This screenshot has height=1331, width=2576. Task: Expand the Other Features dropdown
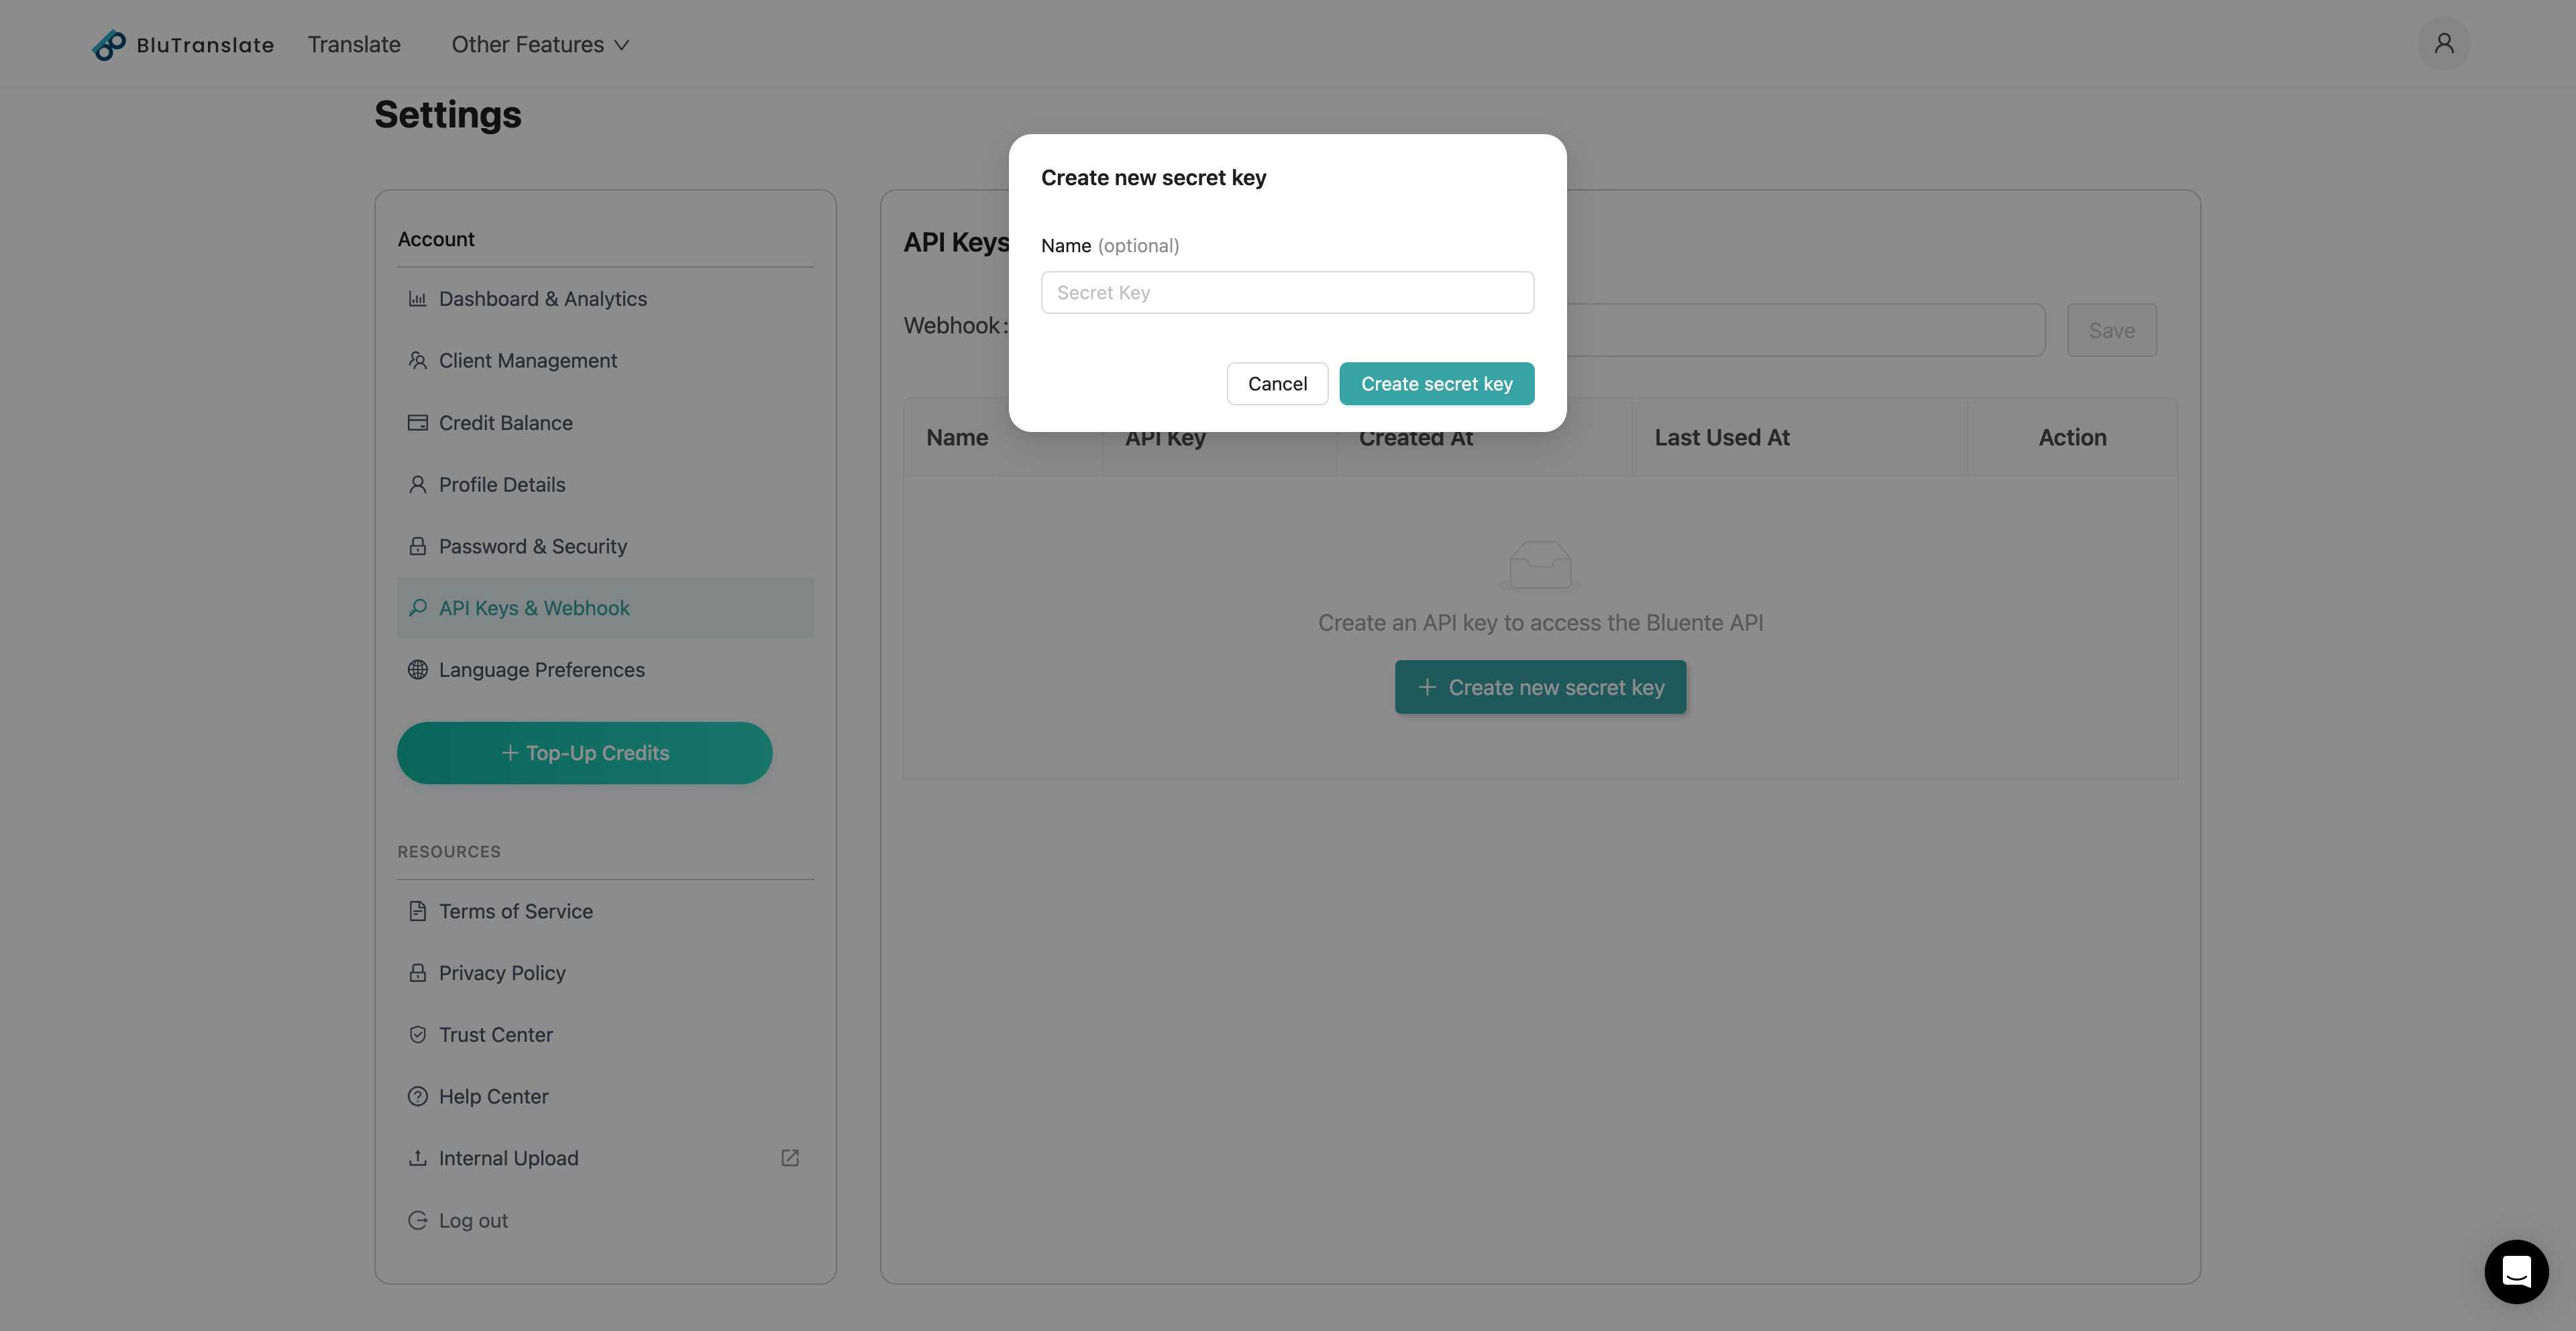(538, 44)
